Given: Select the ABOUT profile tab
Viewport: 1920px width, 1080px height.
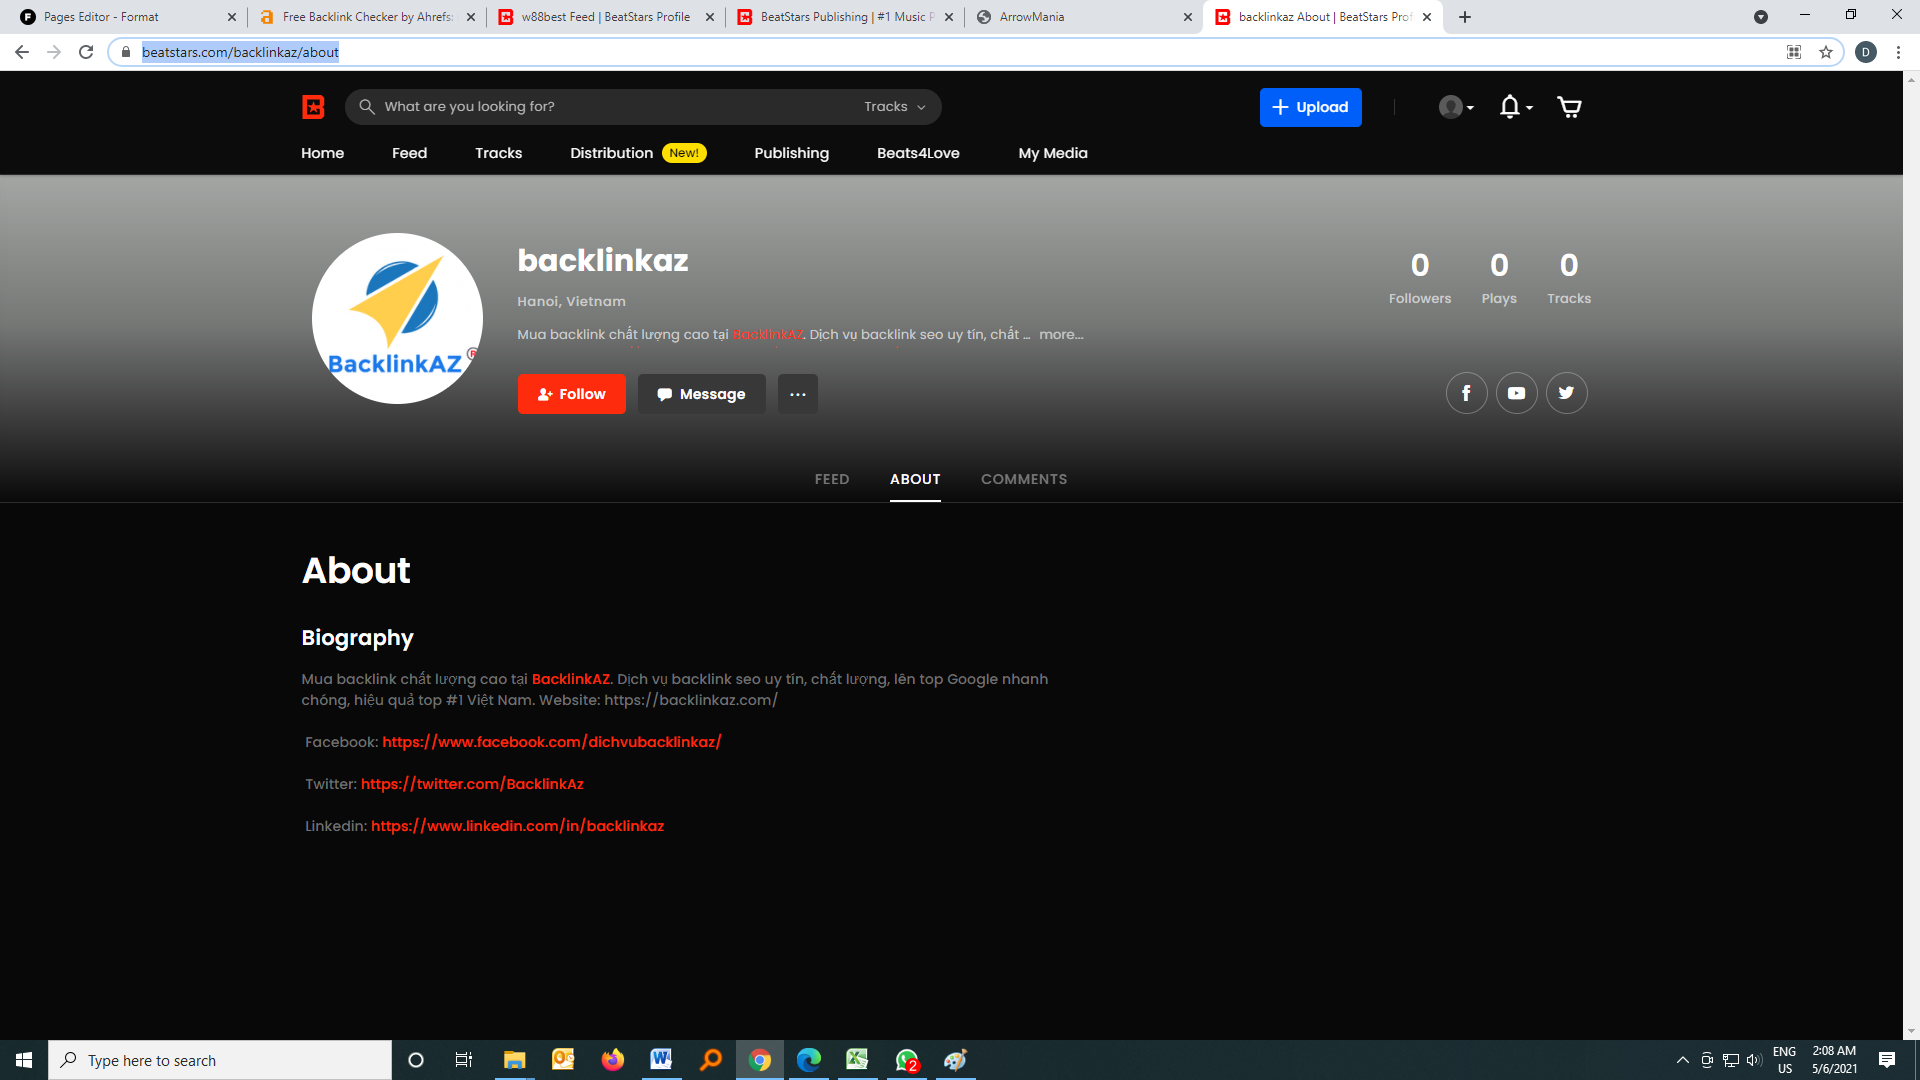Looking at the screenshot, I should point(915,479).
